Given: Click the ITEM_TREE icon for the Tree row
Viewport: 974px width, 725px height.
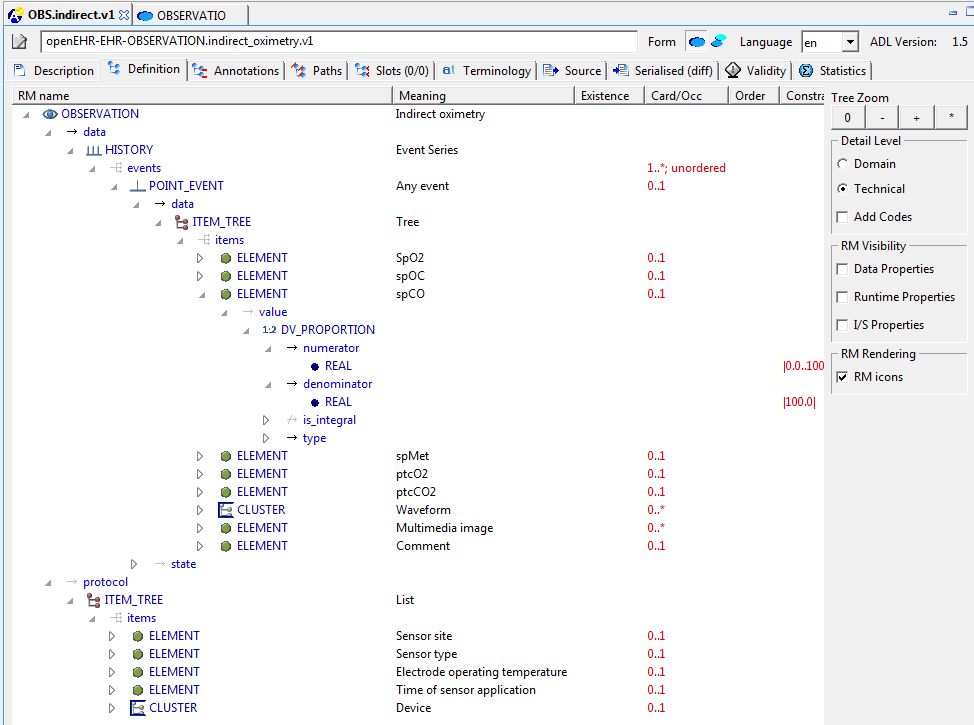Looking at the screenshot, I should coord(182,222).
